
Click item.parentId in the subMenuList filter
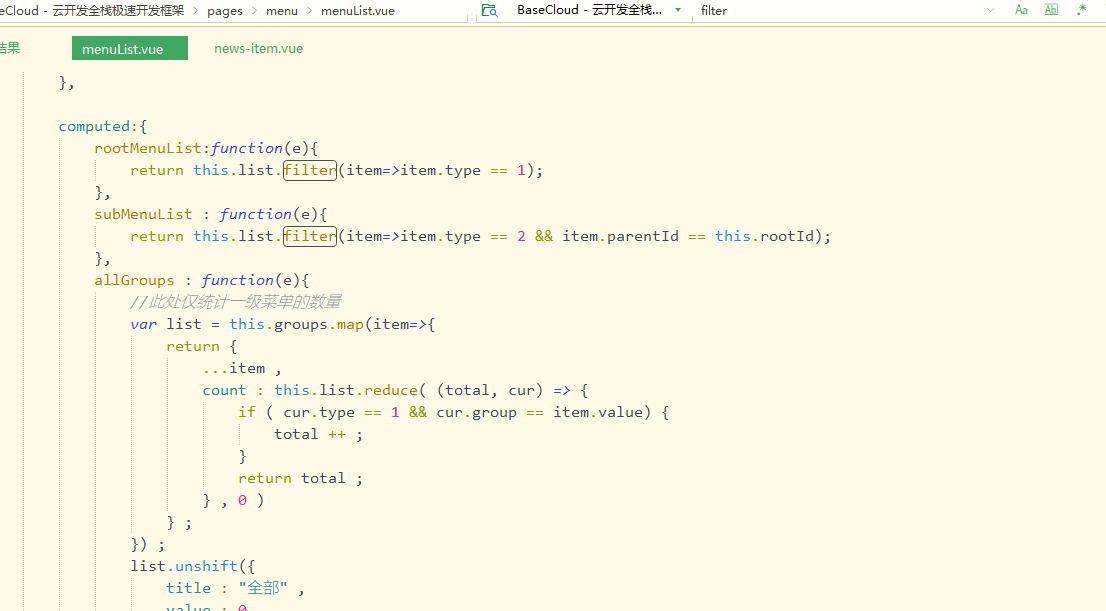(621, 236)
